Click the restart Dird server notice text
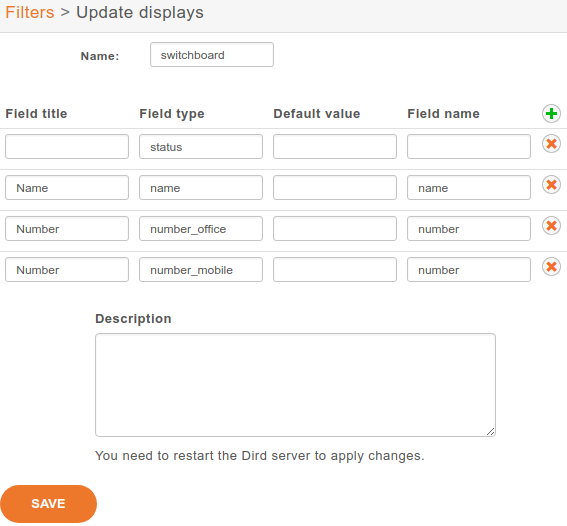 click(260, 456)
